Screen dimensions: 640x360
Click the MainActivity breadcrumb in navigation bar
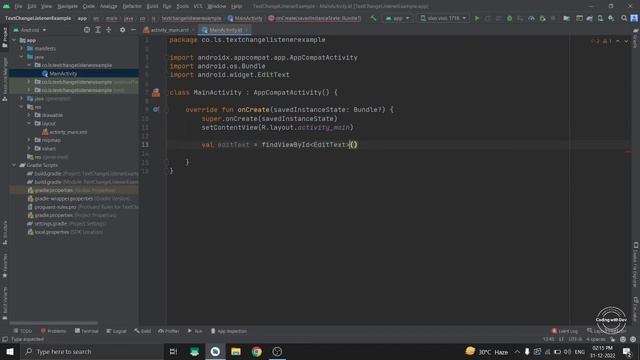[x=245, y=18]
